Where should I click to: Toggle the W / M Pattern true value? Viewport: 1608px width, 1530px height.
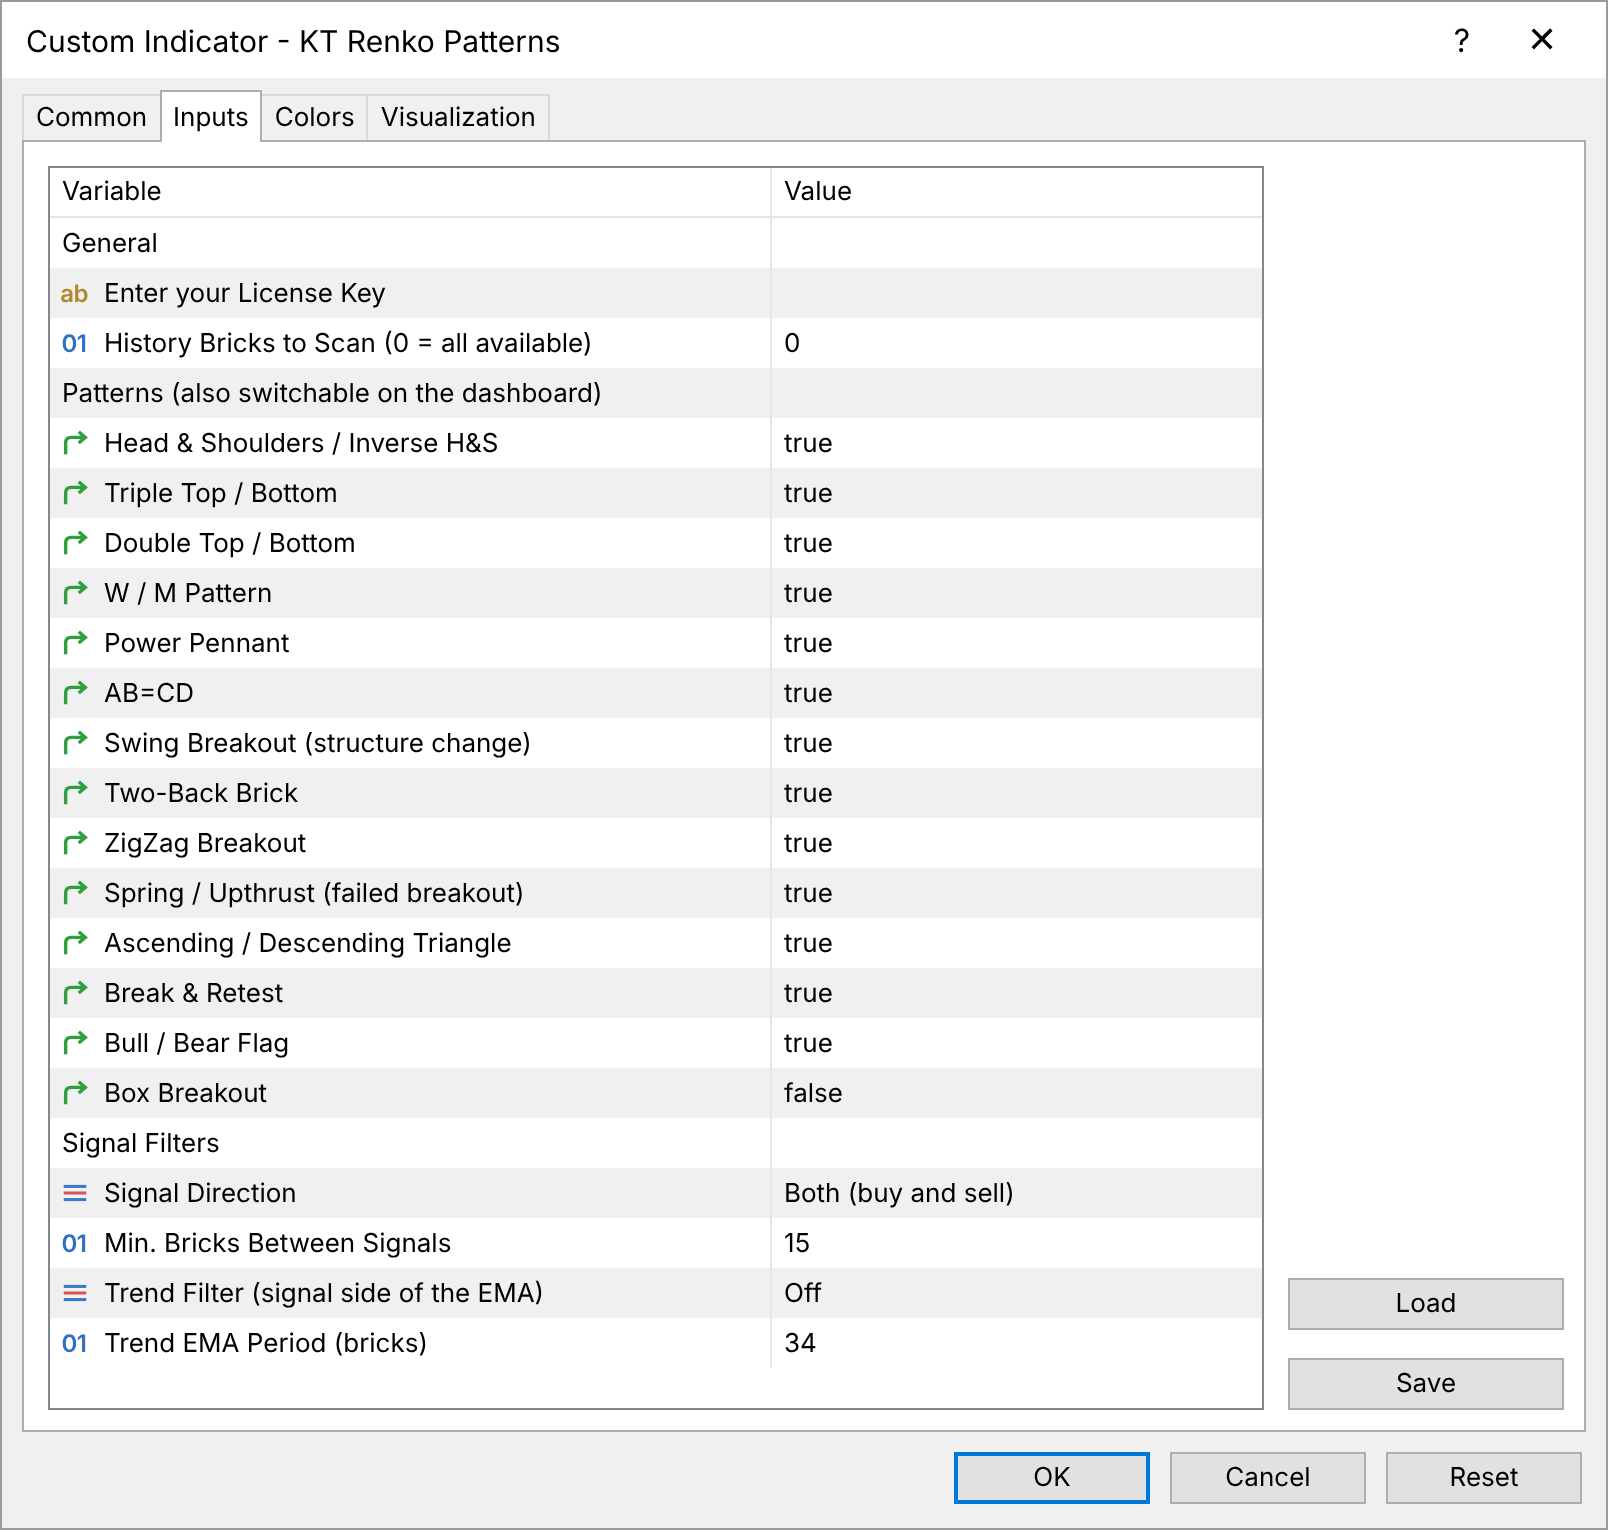[1016, 593]
